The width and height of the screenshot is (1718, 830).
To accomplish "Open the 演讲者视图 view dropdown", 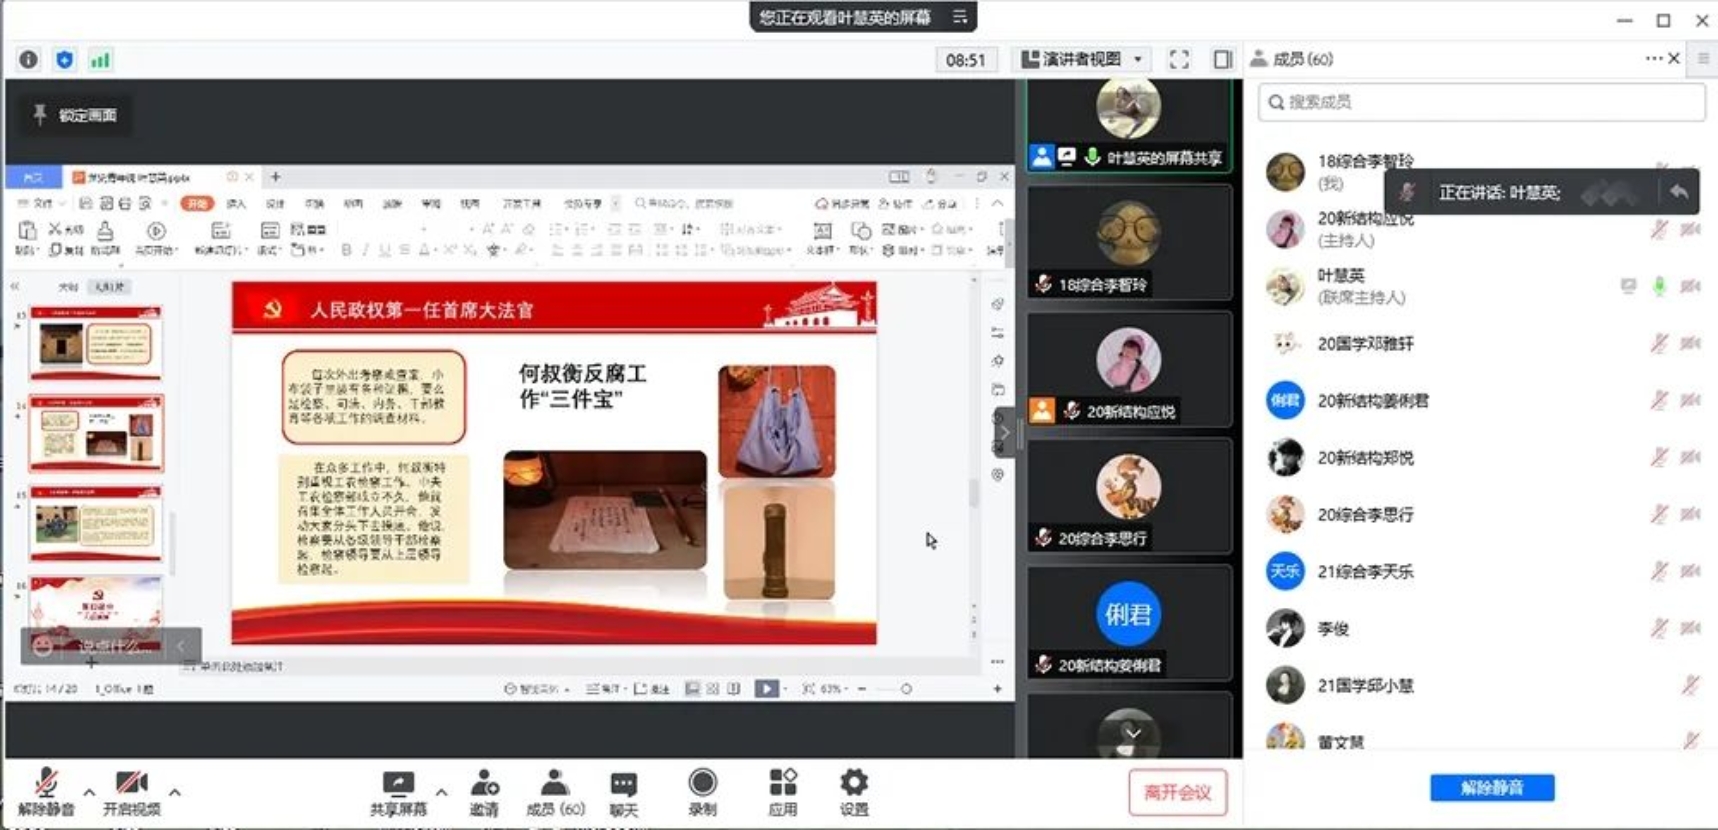I will (1081, 59).
